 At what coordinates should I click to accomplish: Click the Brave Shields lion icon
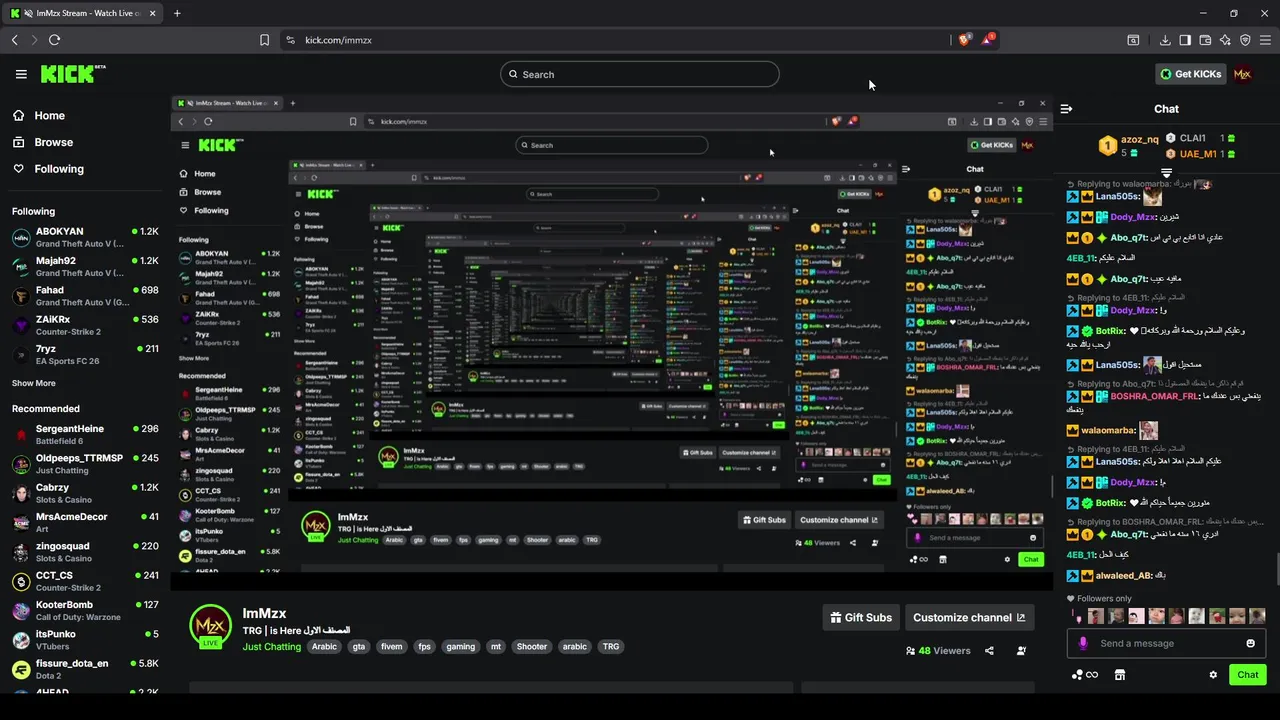[964, 40]
